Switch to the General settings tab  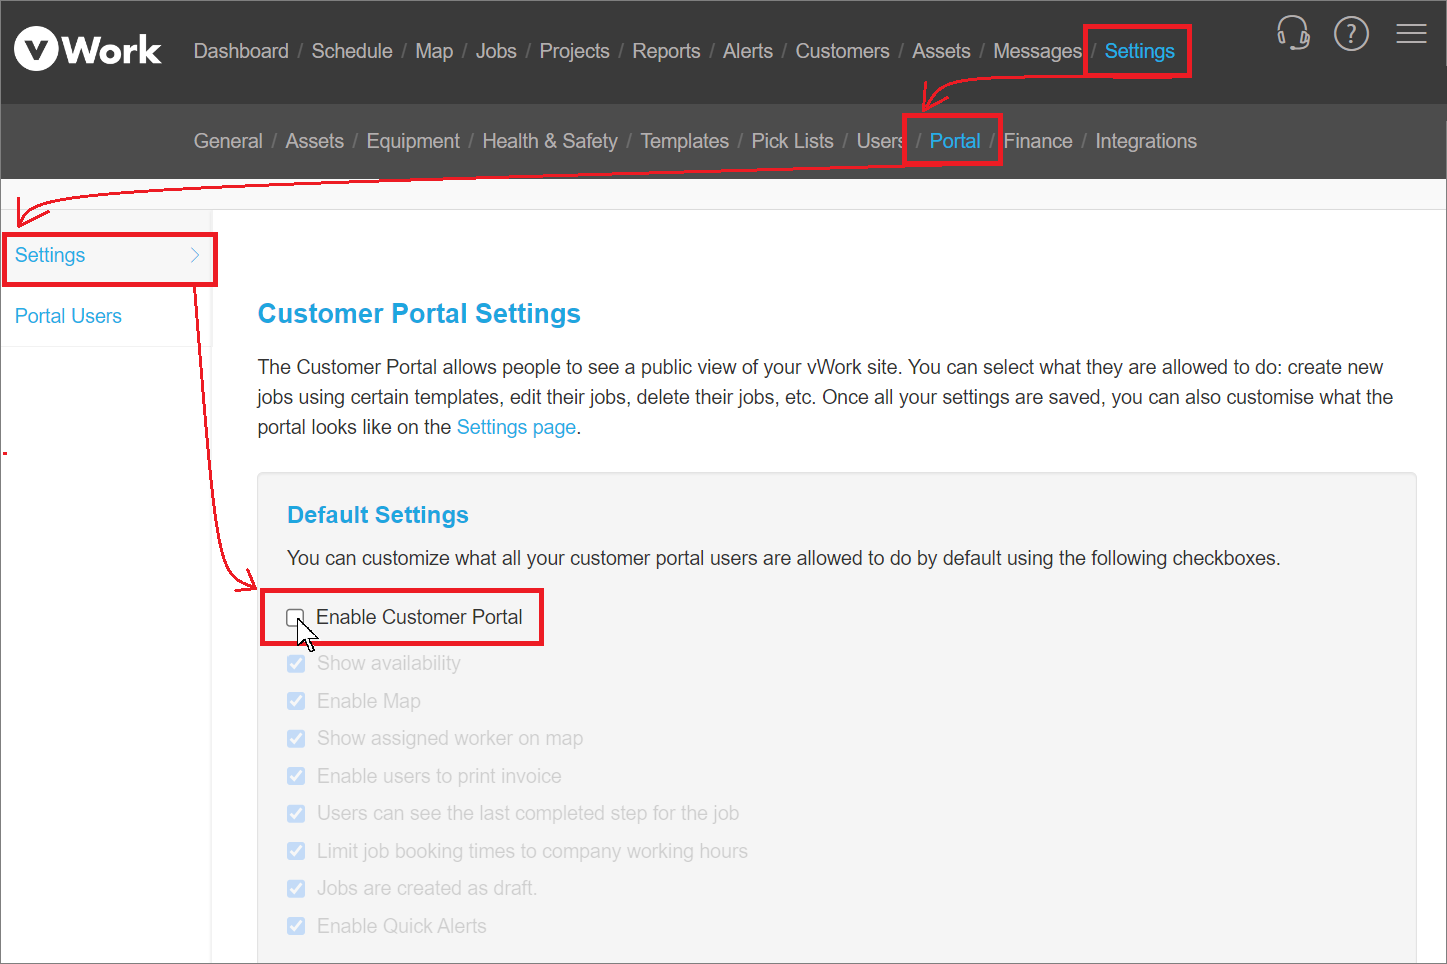click(x=228, y=141)
